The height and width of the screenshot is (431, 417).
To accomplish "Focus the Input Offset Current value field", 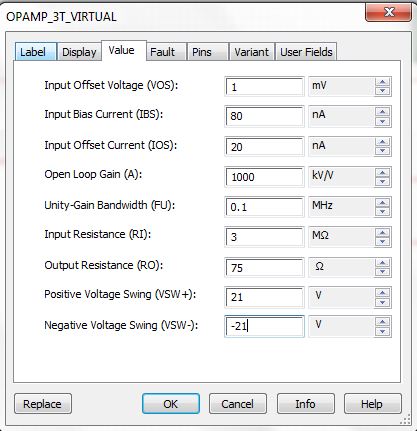I will click(x=264, y=147).
